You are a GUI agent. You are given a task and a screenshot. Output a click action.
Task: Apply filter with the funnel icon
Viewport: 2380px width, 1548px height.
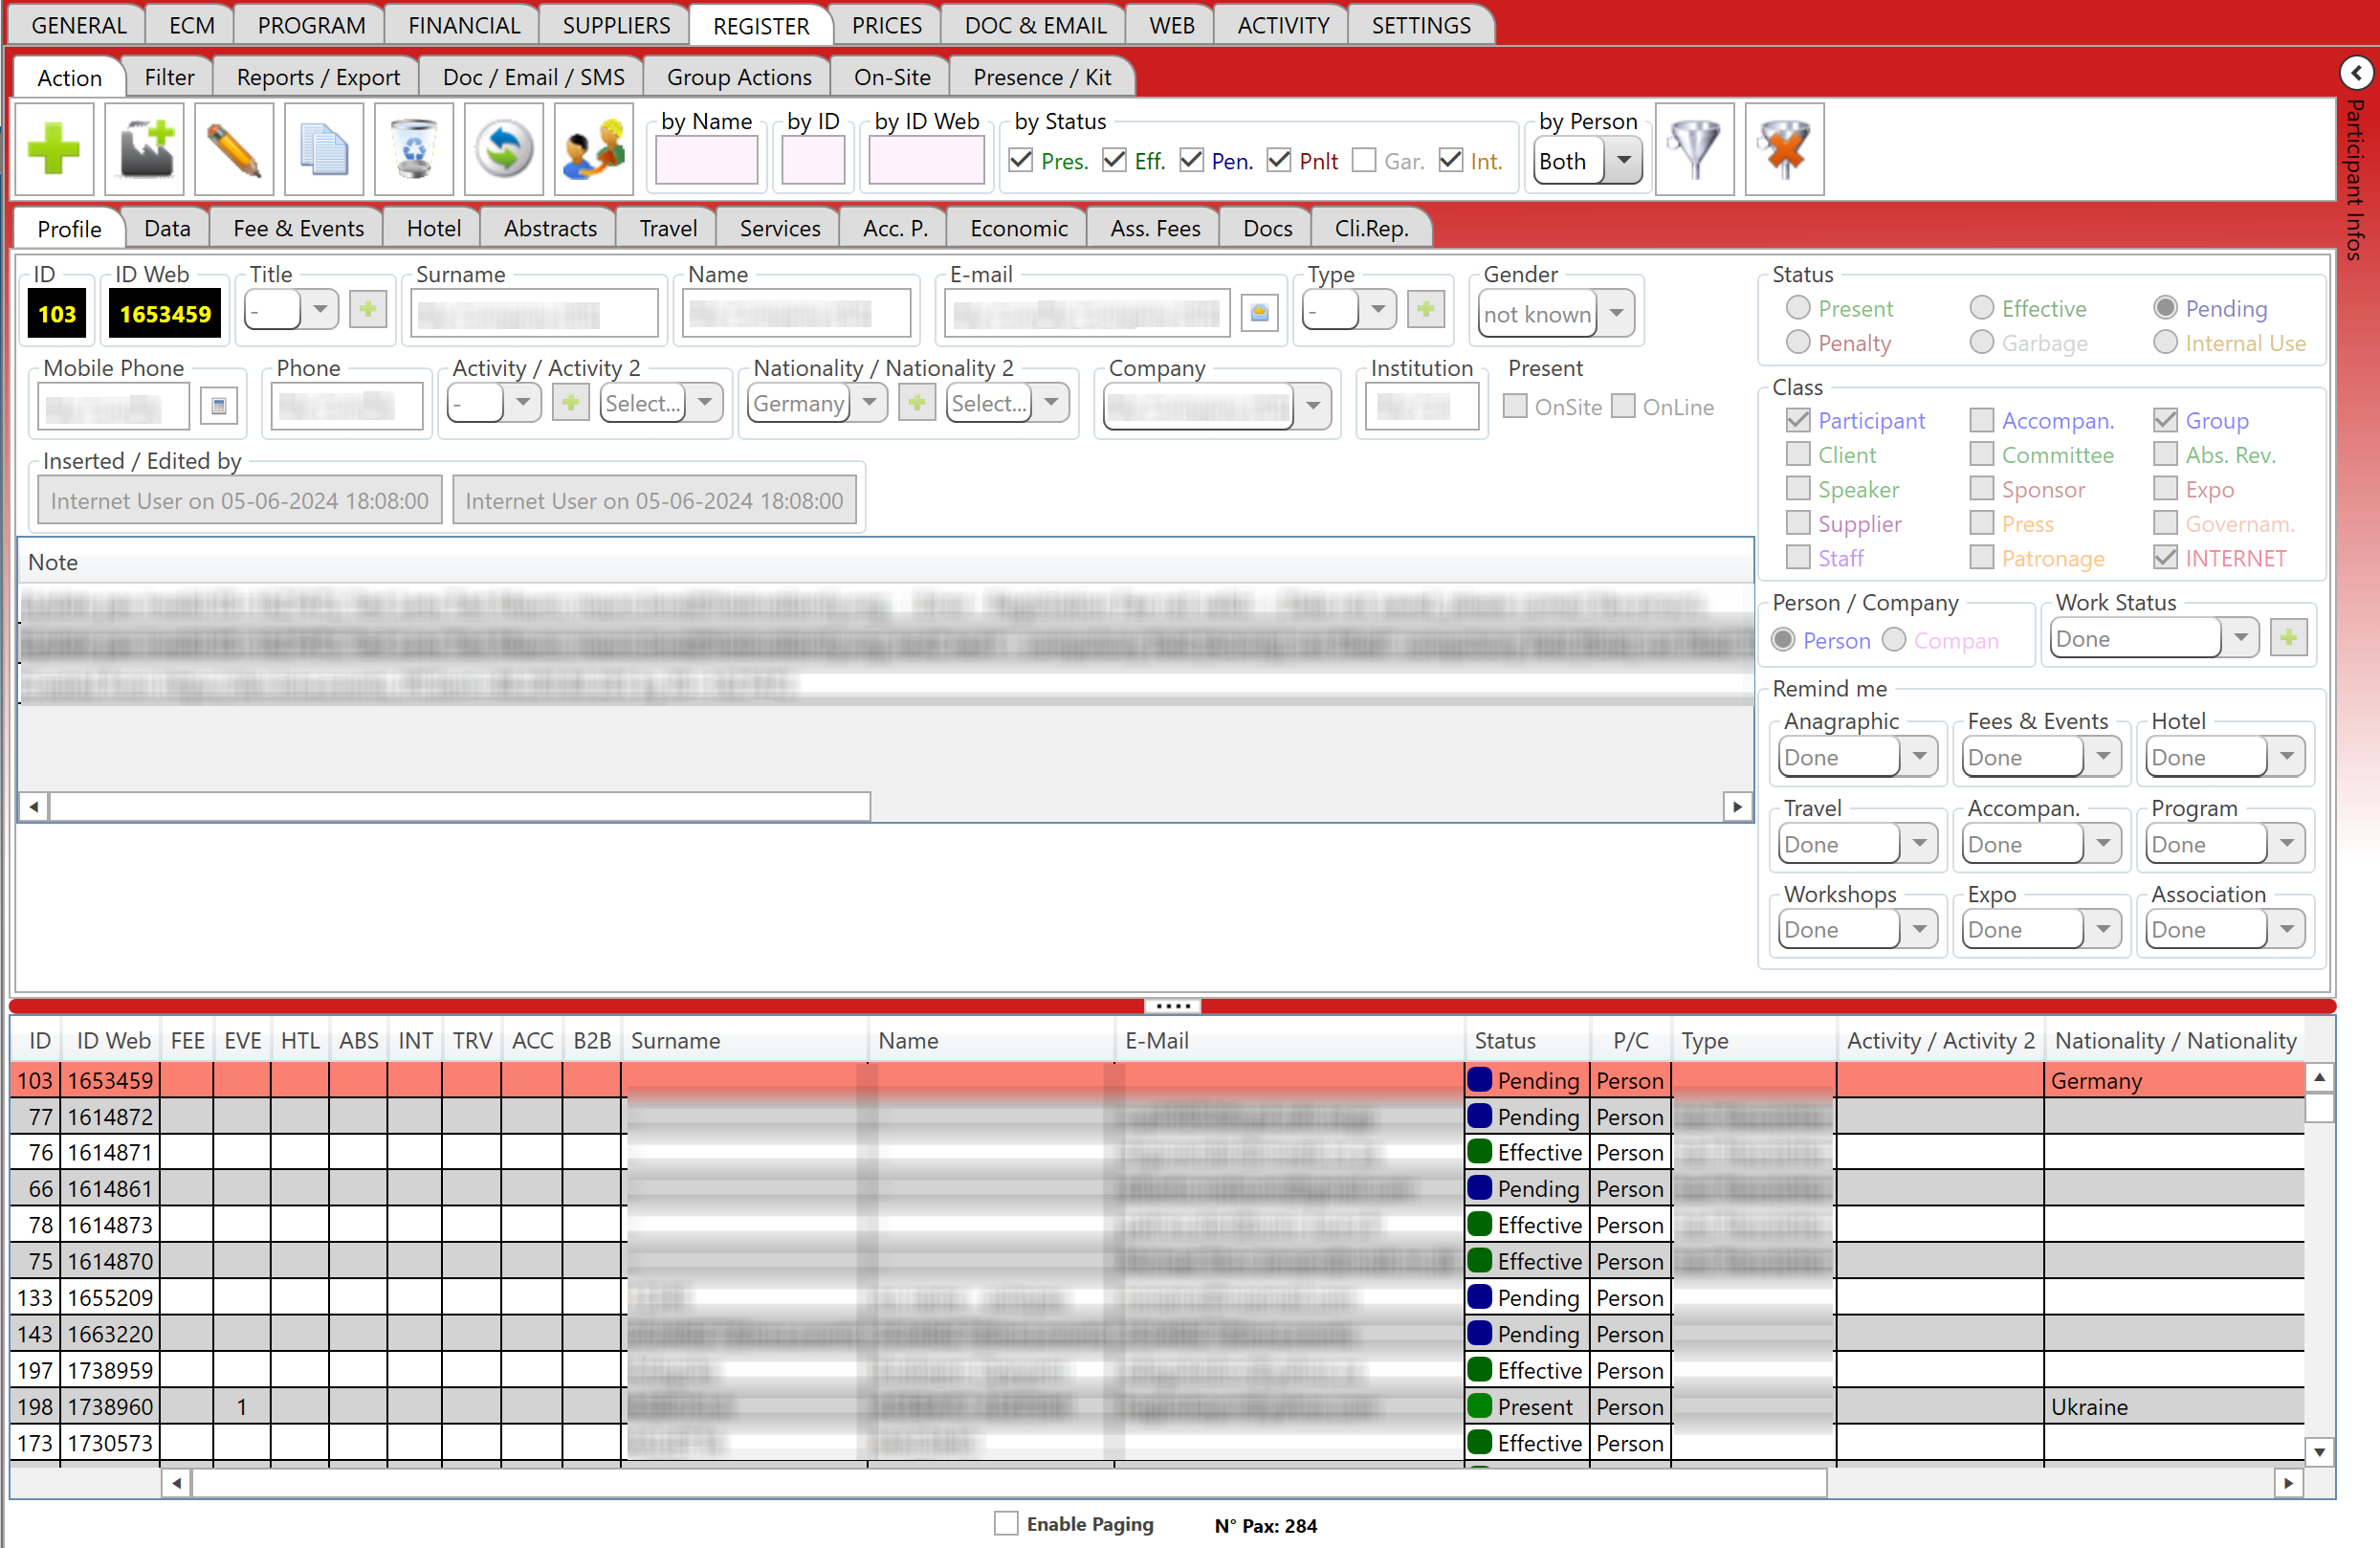coord(1694,150)
